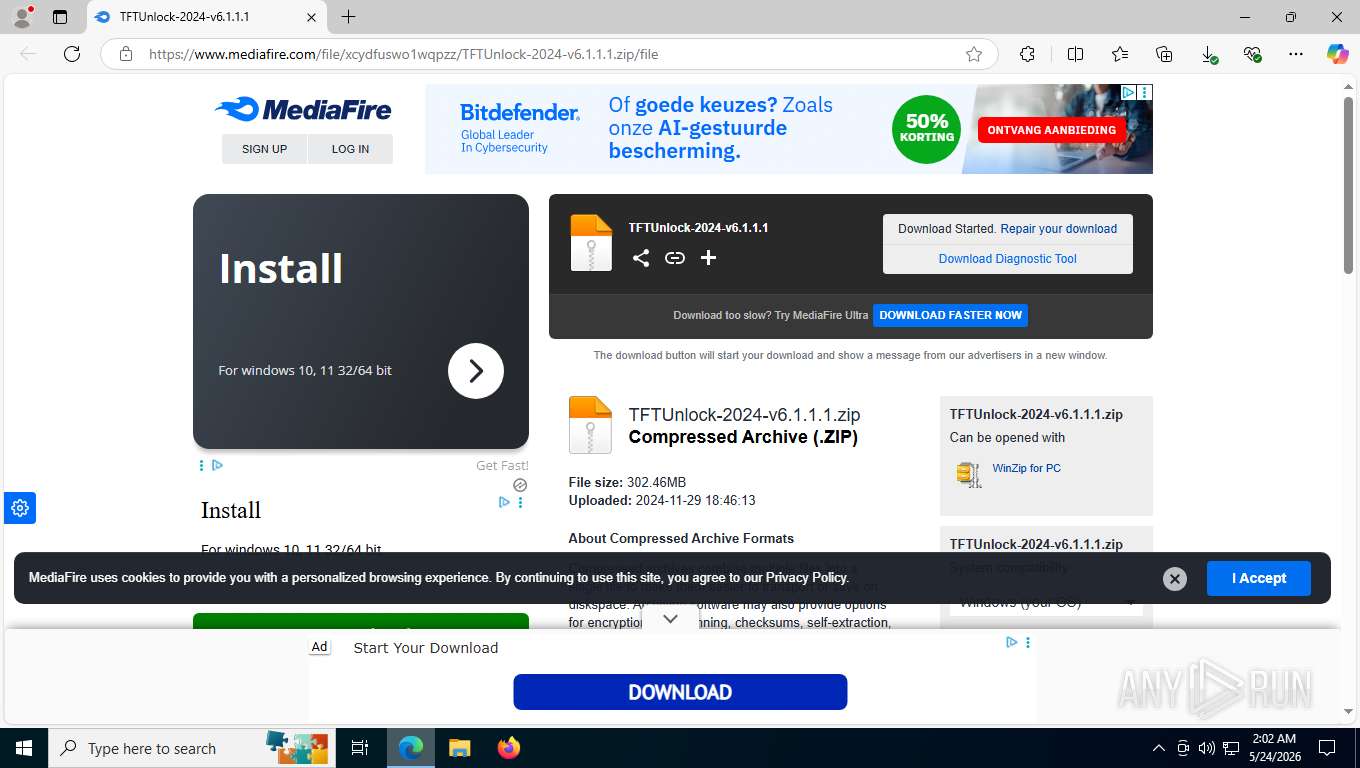Click the Install ad arrow button
Image resolution: width=1360 pixels, height=768 pixels.
tap(475, 371)
